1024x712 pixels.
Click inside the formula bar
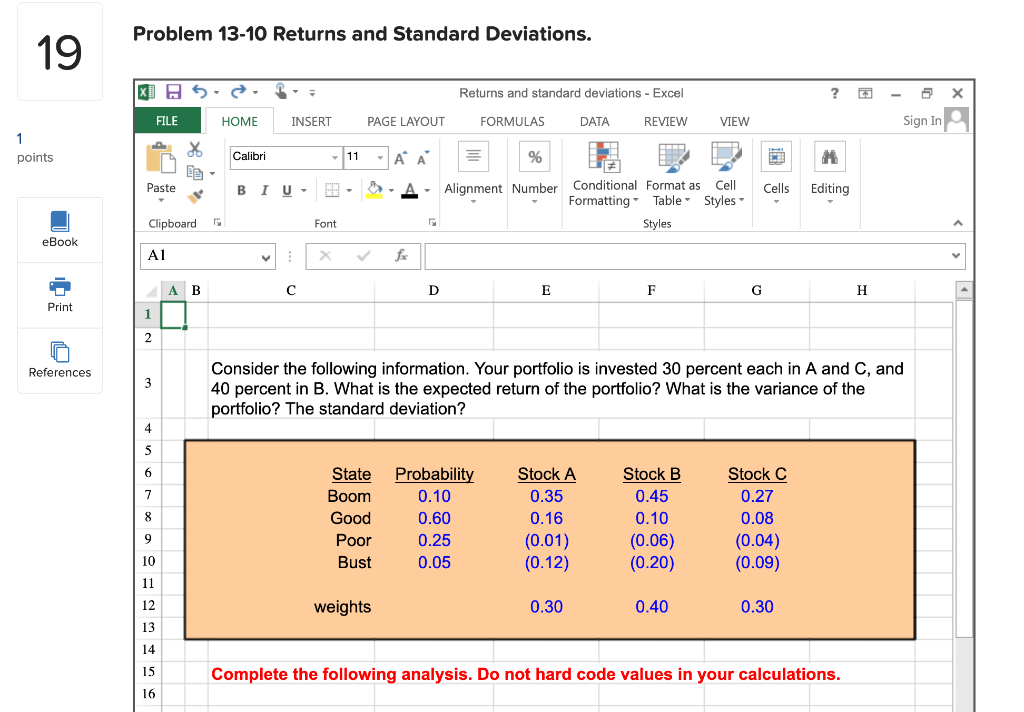coord(690,256)
